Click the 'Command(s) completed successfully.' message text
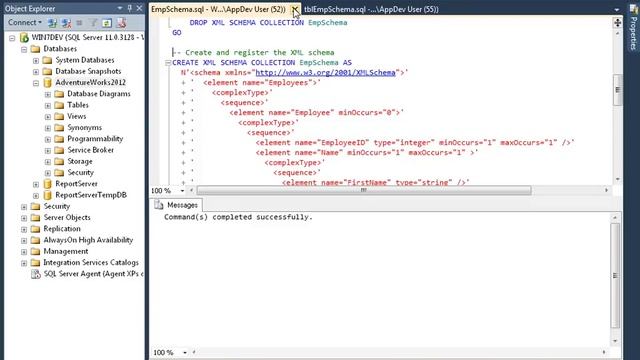The image size is (640, 360). point(238,217)
